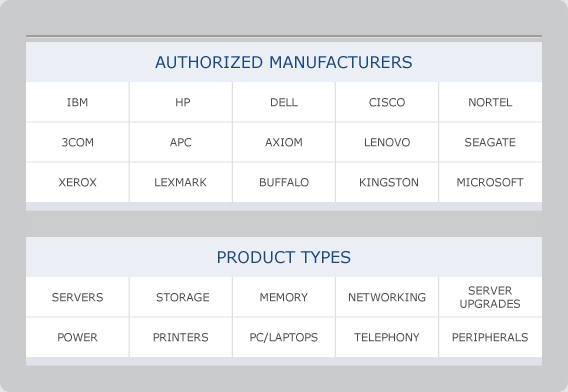
Task: Select the TELEPHONY product type
Action: pos(387,337)
